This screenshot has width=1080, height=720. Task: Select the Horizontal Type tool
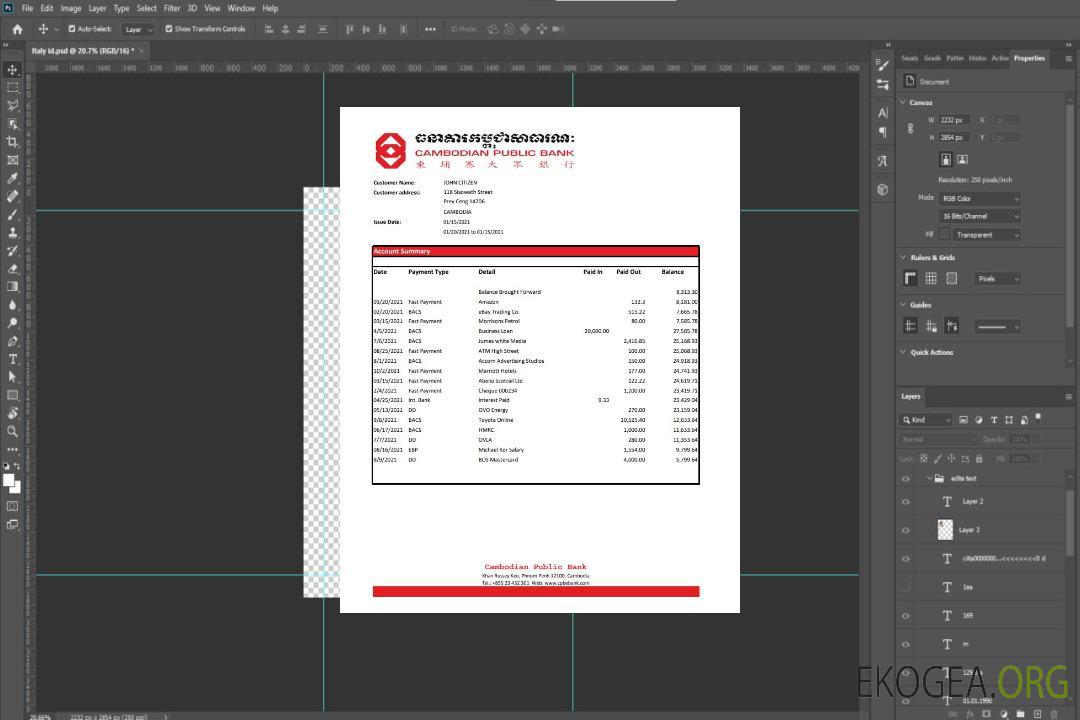click(x=12, y=359)
